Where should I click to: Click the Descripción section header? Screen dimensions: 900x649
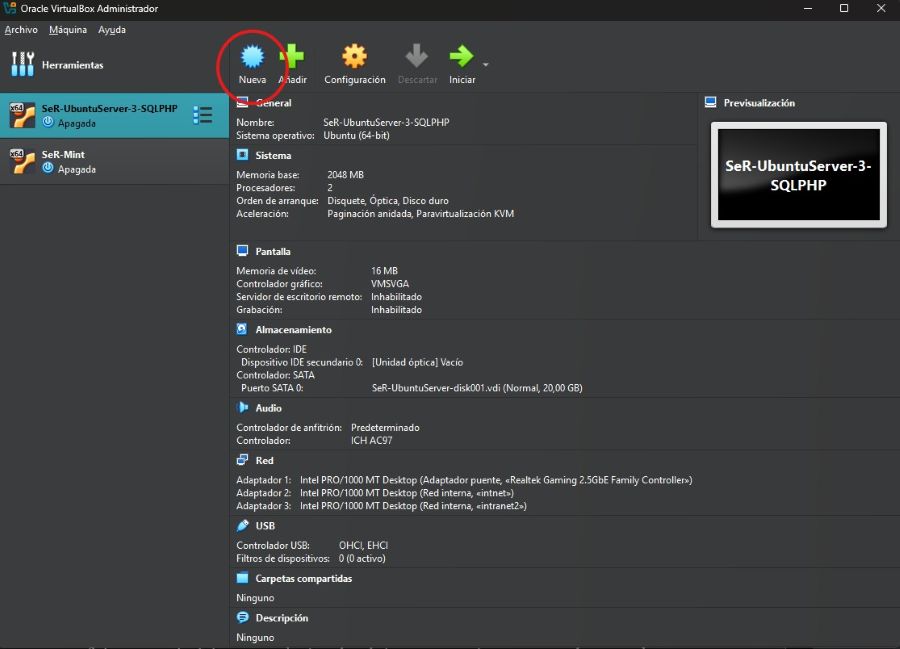pyautogui.click(x=282, y=618)
